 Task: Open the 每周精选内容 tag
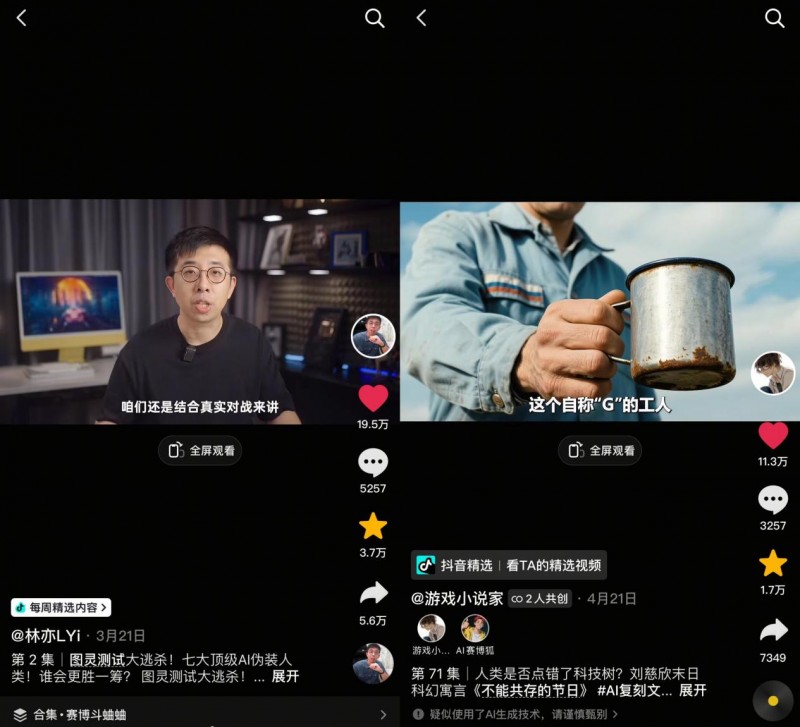(x=61, y=607)
